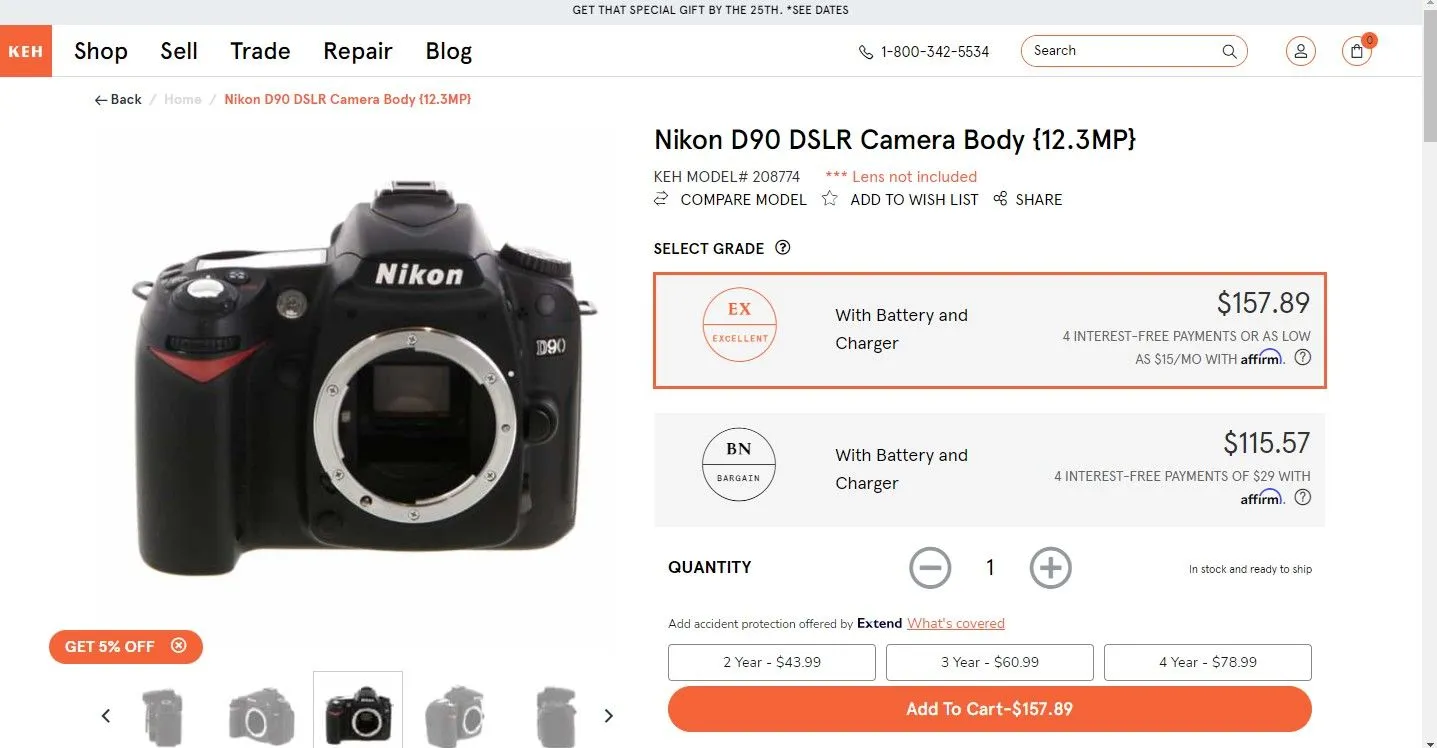Increase quantity with plus button
This screenshot has height=748, width=1437.
pyautogui.click(x=1050, y=568)
